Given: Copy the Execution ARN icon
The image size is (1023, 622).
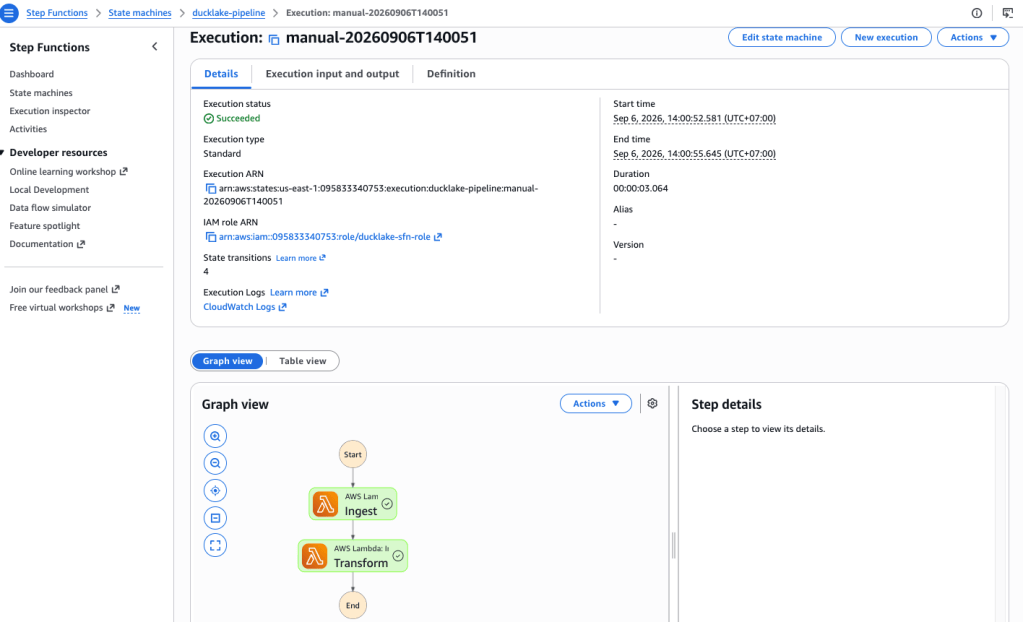Looking at the screenshot, I should coord(211,189).
